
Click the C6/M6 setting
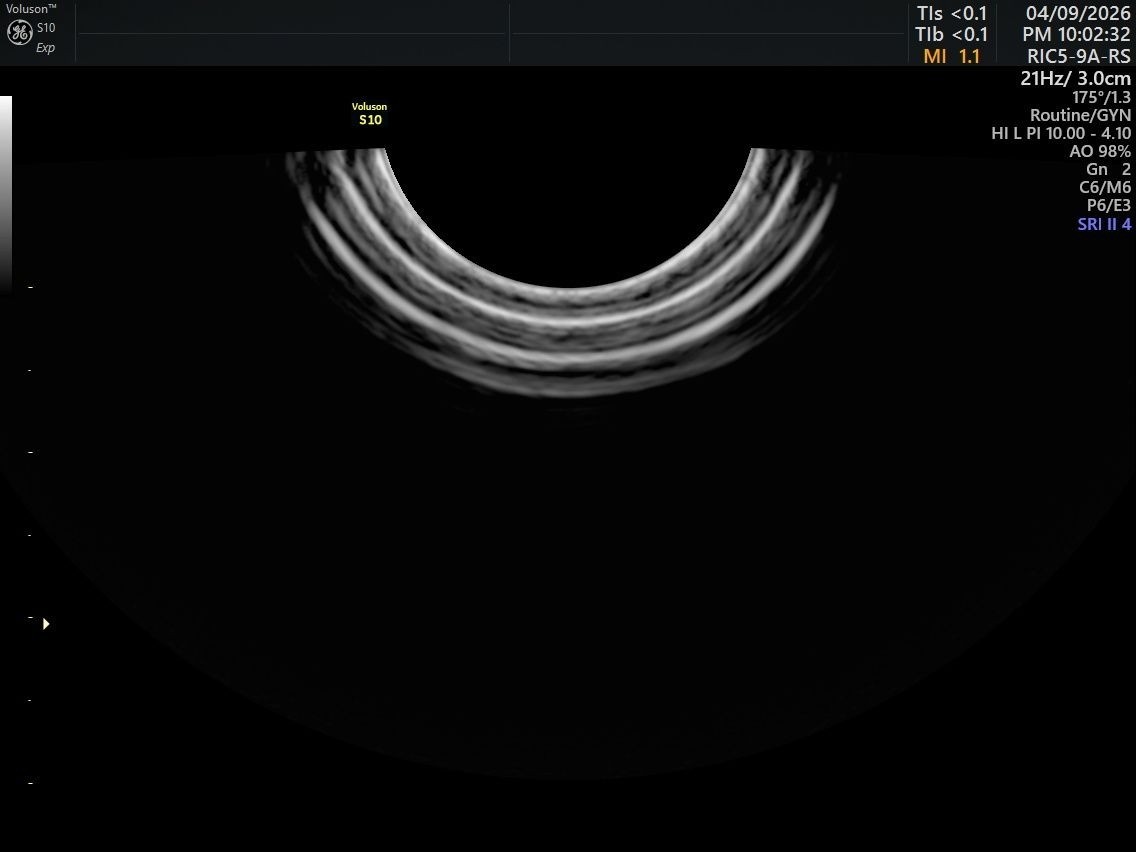[1105, 188]
